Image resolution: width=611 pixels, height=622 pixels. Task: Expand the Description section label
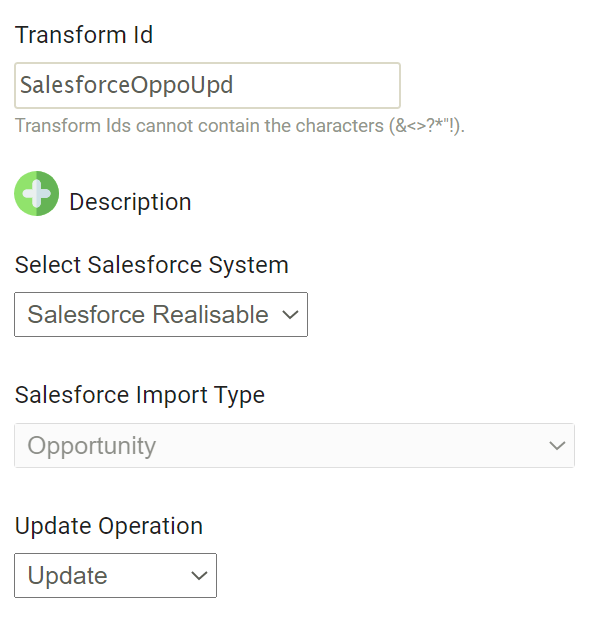click(x=130, y=202)
